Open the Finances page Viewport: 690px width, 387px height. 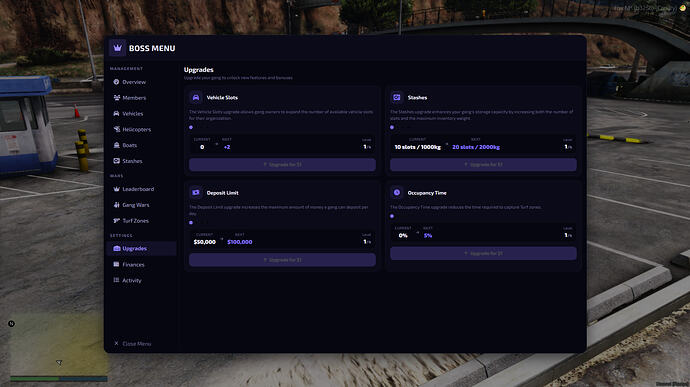click(x=141, y=265)
